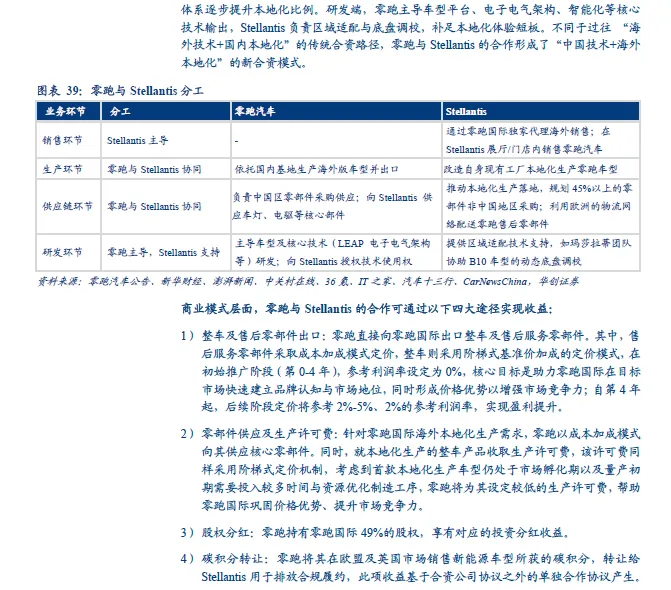The height and width of the screenshot is (590, 671).
Task: Click the '本地化' 的新合资模式 paragraph ending
Action: click(244, 63)
